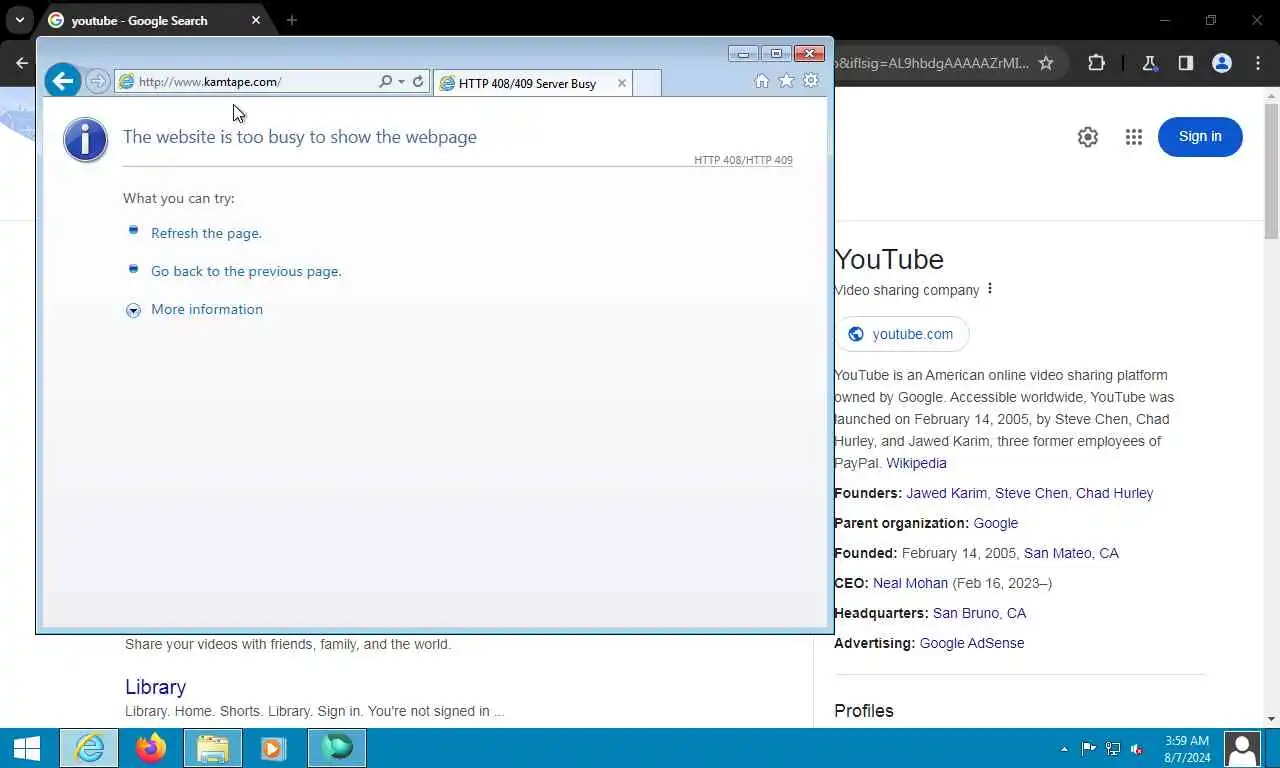Click the Action Center flag tray icon

point(1088,748)
